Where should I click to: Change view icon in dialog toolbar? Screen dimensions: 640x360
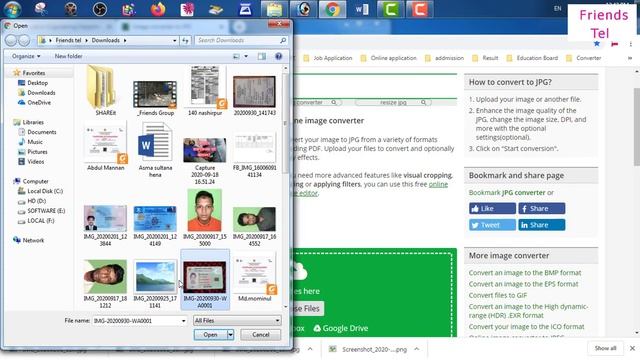[x=236, y=56]
